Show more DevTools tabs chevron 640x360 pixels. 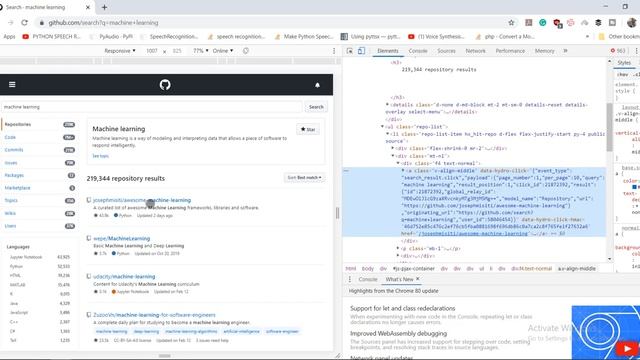coord(565,51)
